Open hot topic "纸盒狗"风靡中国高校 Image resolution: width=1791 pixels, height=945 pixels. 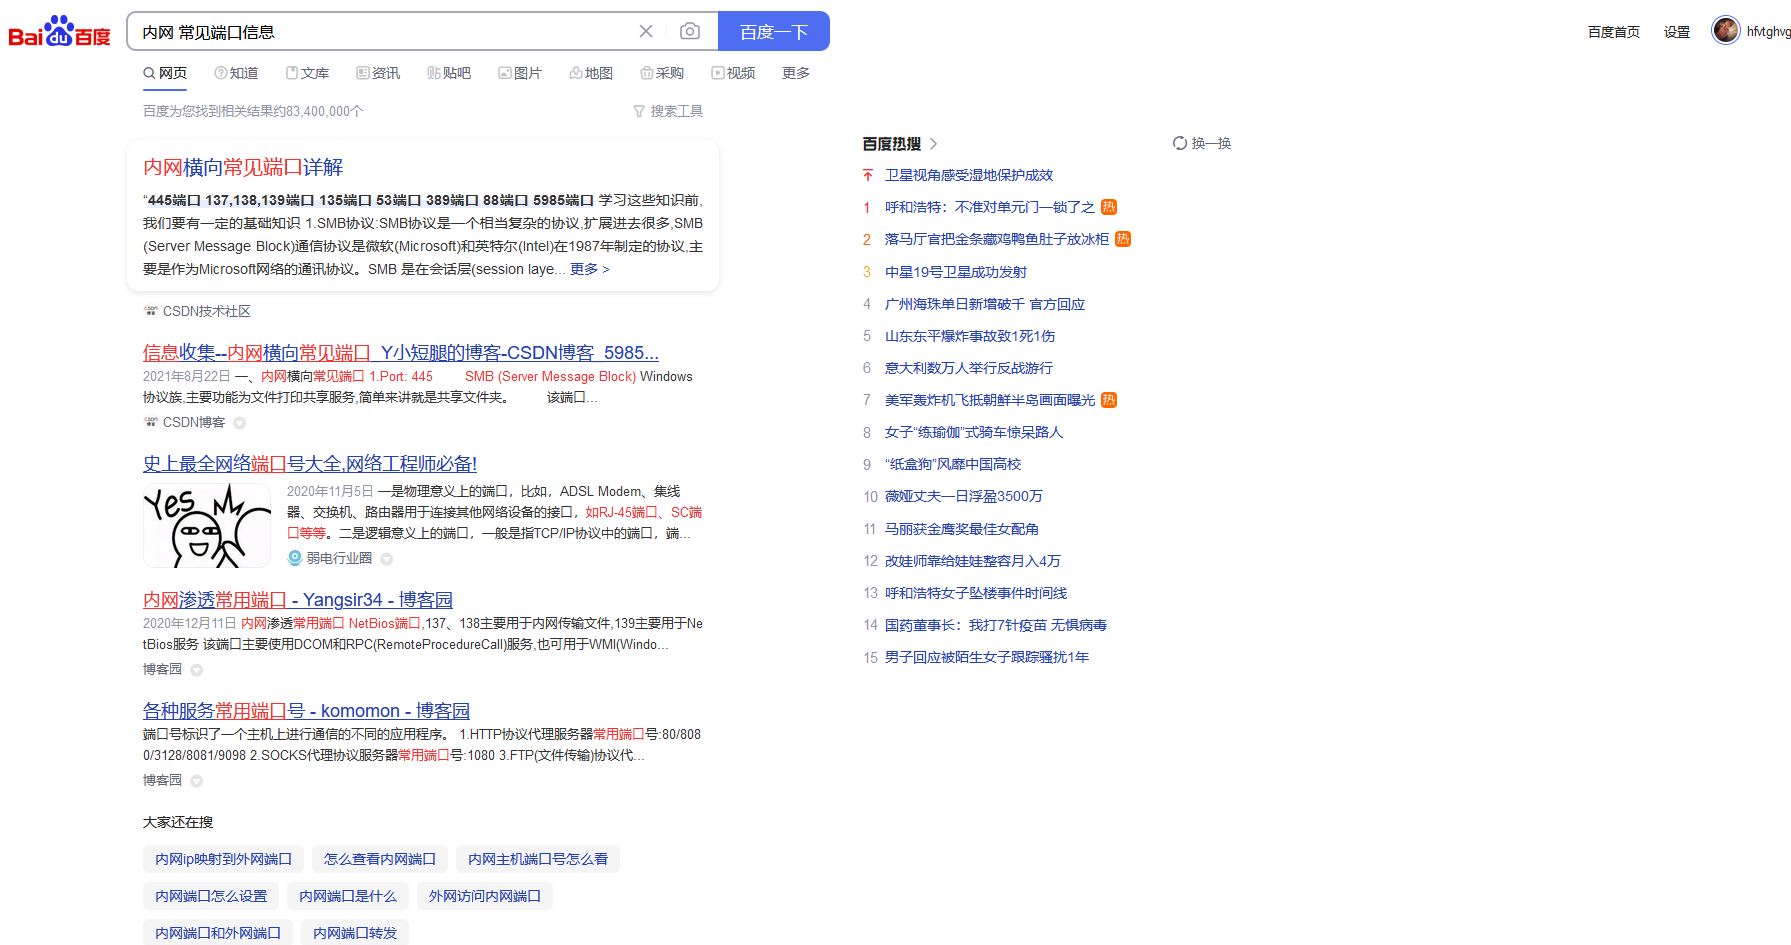pos(953,464)
